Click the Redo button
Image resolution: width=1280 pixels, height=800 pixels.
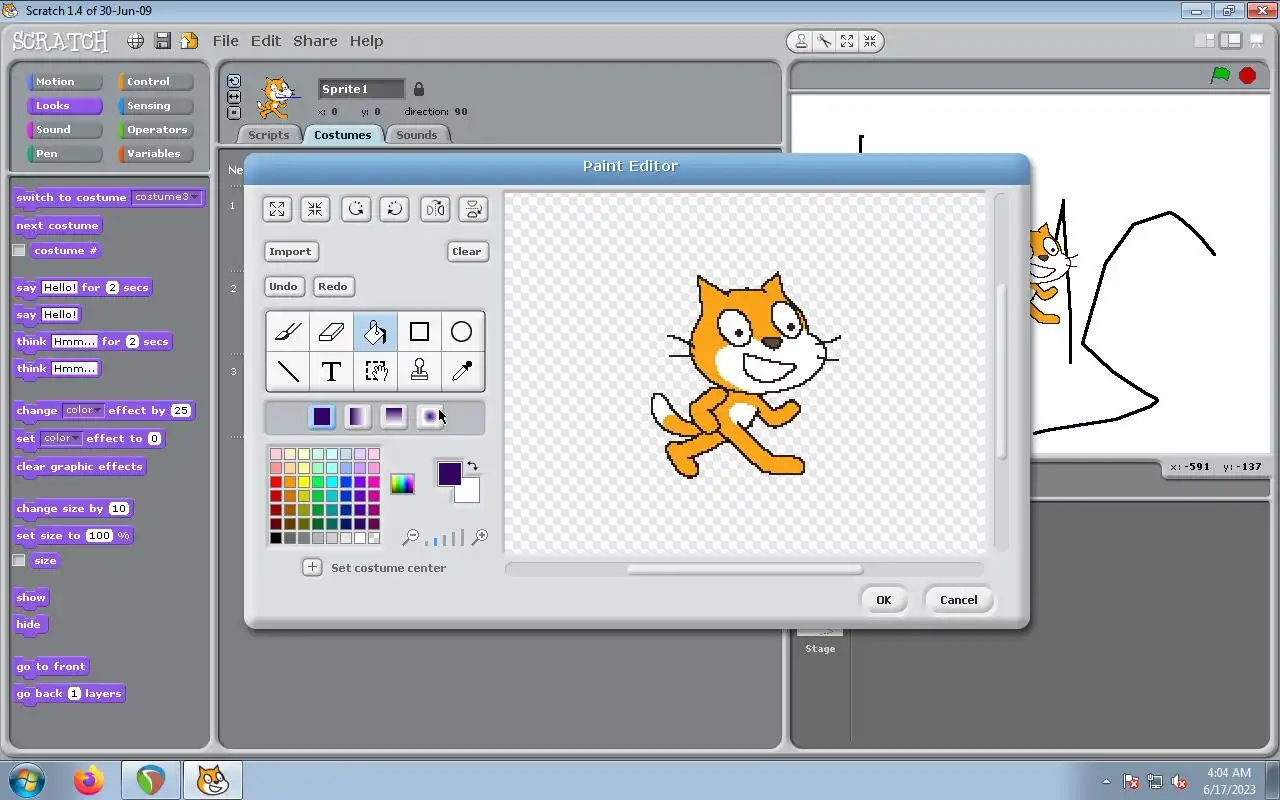click(333, 287)
